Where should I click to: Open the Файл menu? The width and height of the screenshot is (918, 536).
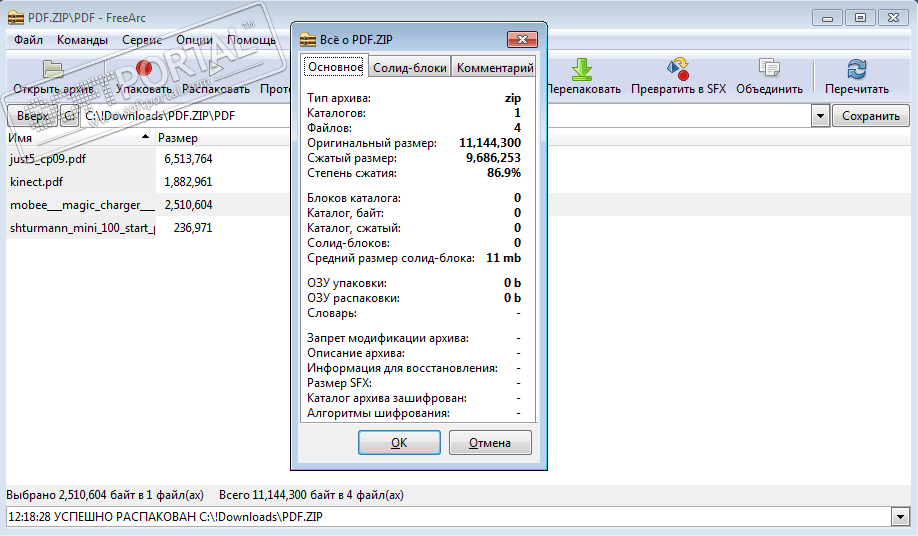[x=28, y=40]
